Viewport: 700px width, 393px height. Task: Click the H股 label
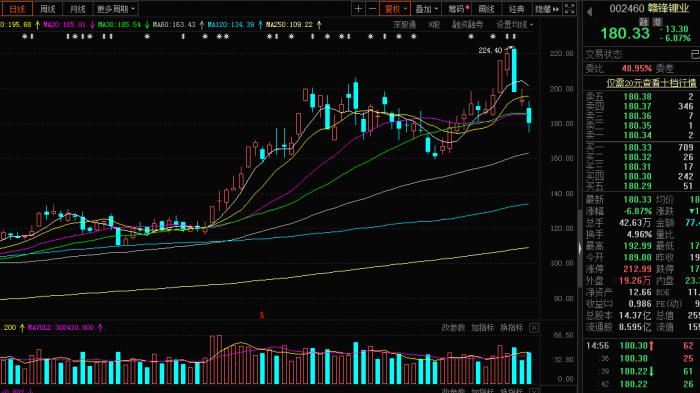(434, 25)
